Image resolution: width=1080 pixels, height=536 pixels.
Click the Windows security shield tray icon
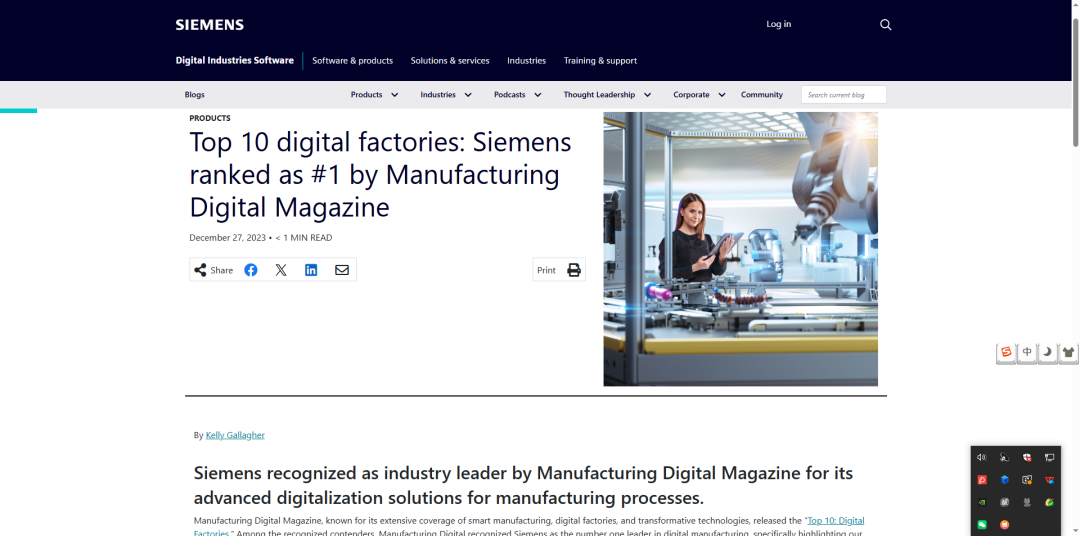(x=1027, y=457)
